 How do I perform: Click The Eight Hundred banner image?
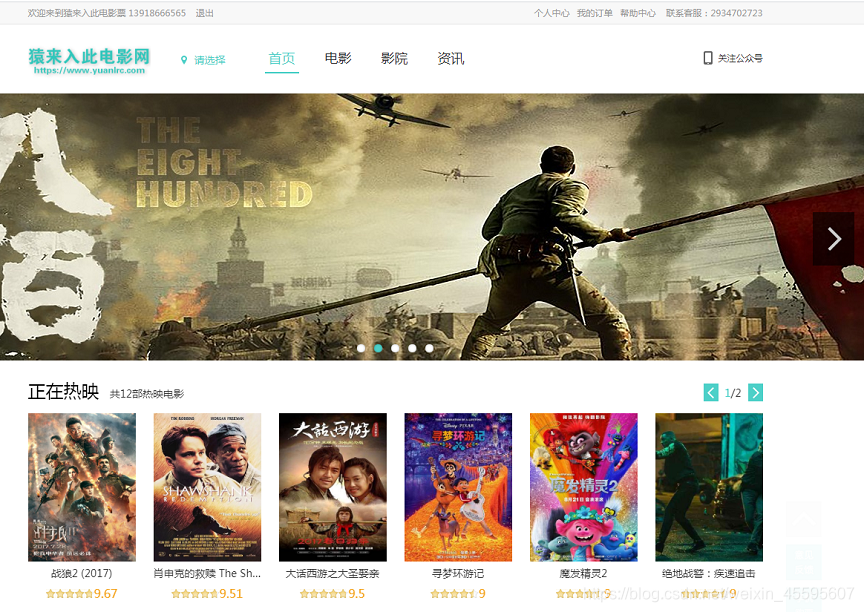tap(432, 227)
